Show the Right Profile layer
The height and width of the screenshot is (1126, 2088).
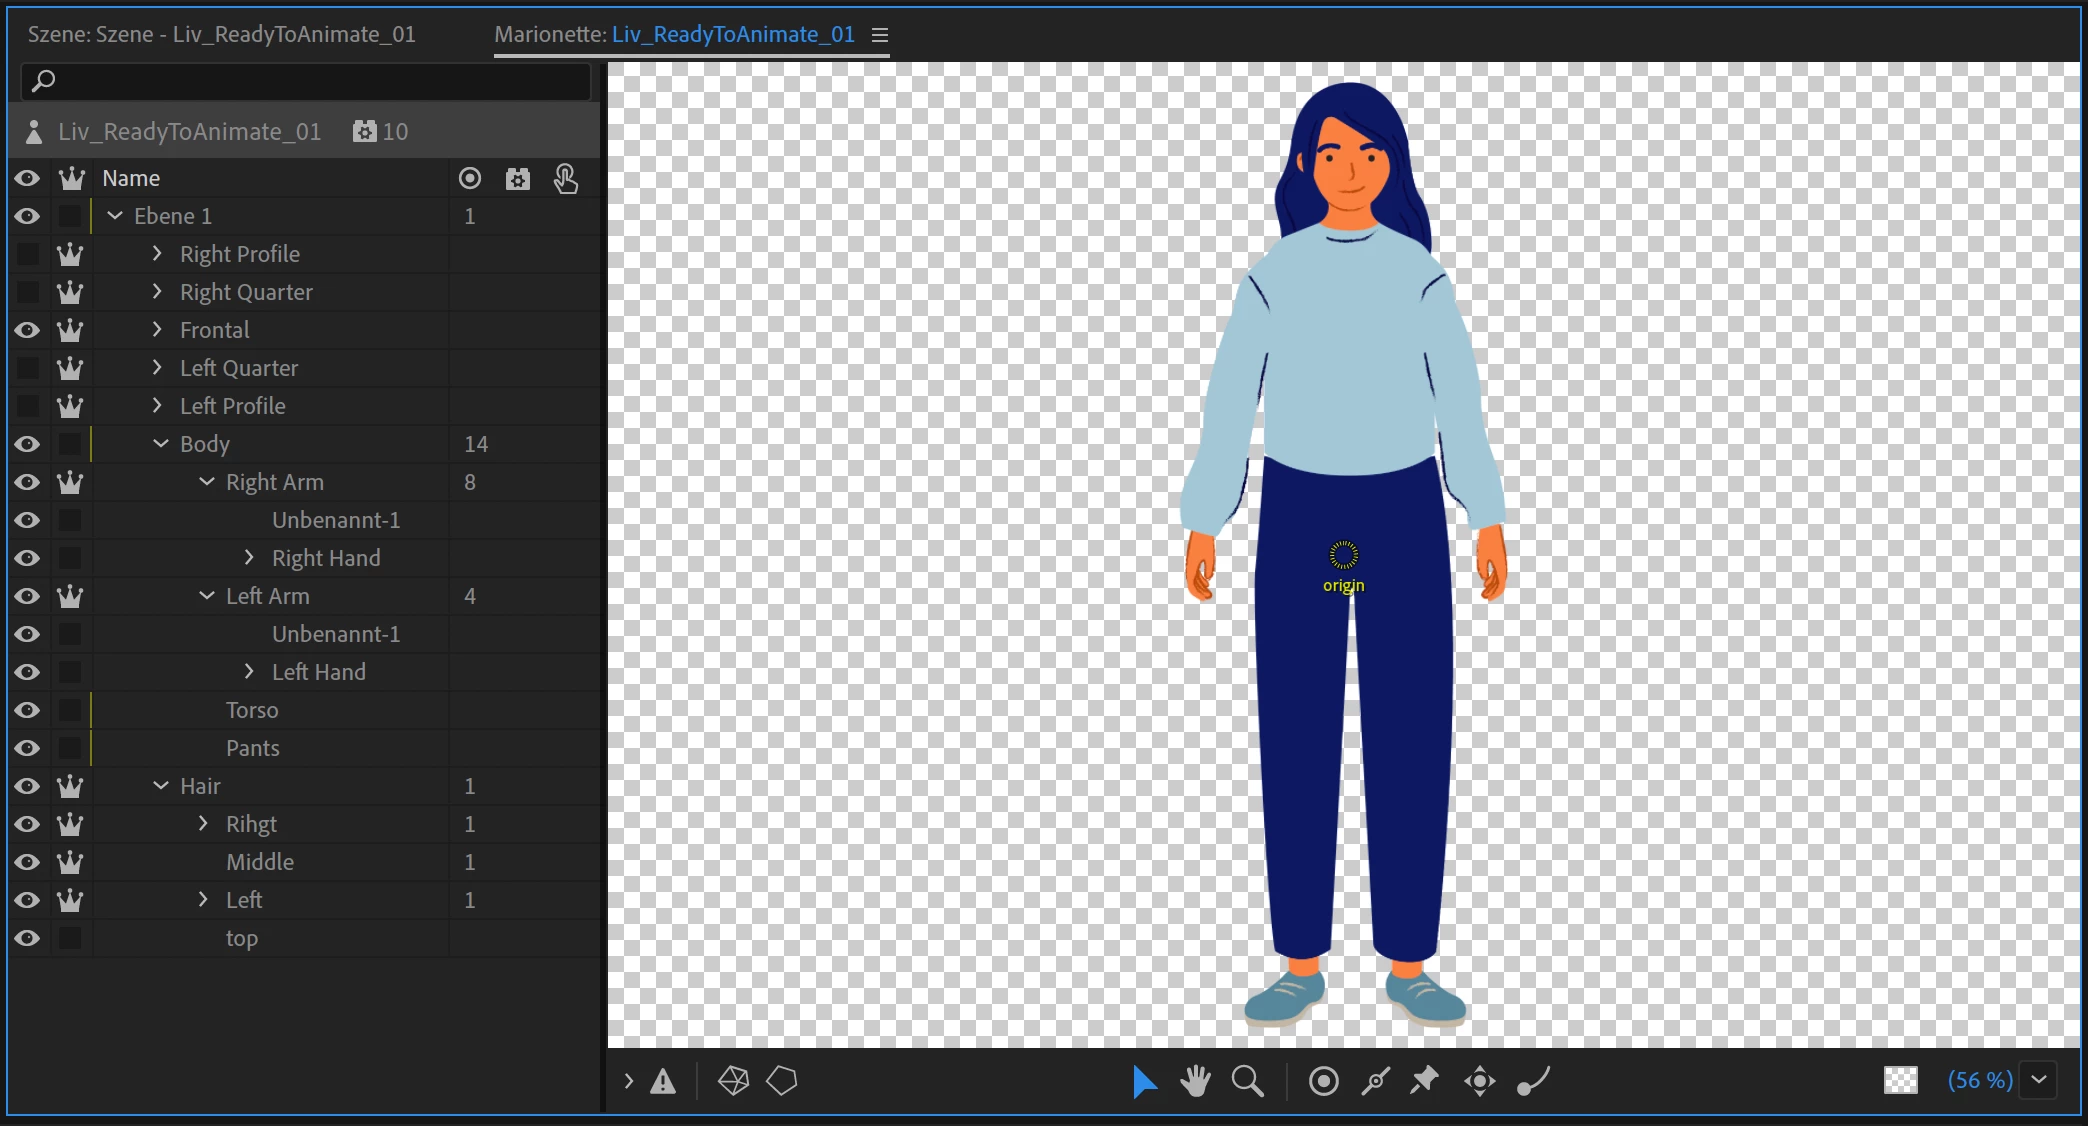coord(27,254)
